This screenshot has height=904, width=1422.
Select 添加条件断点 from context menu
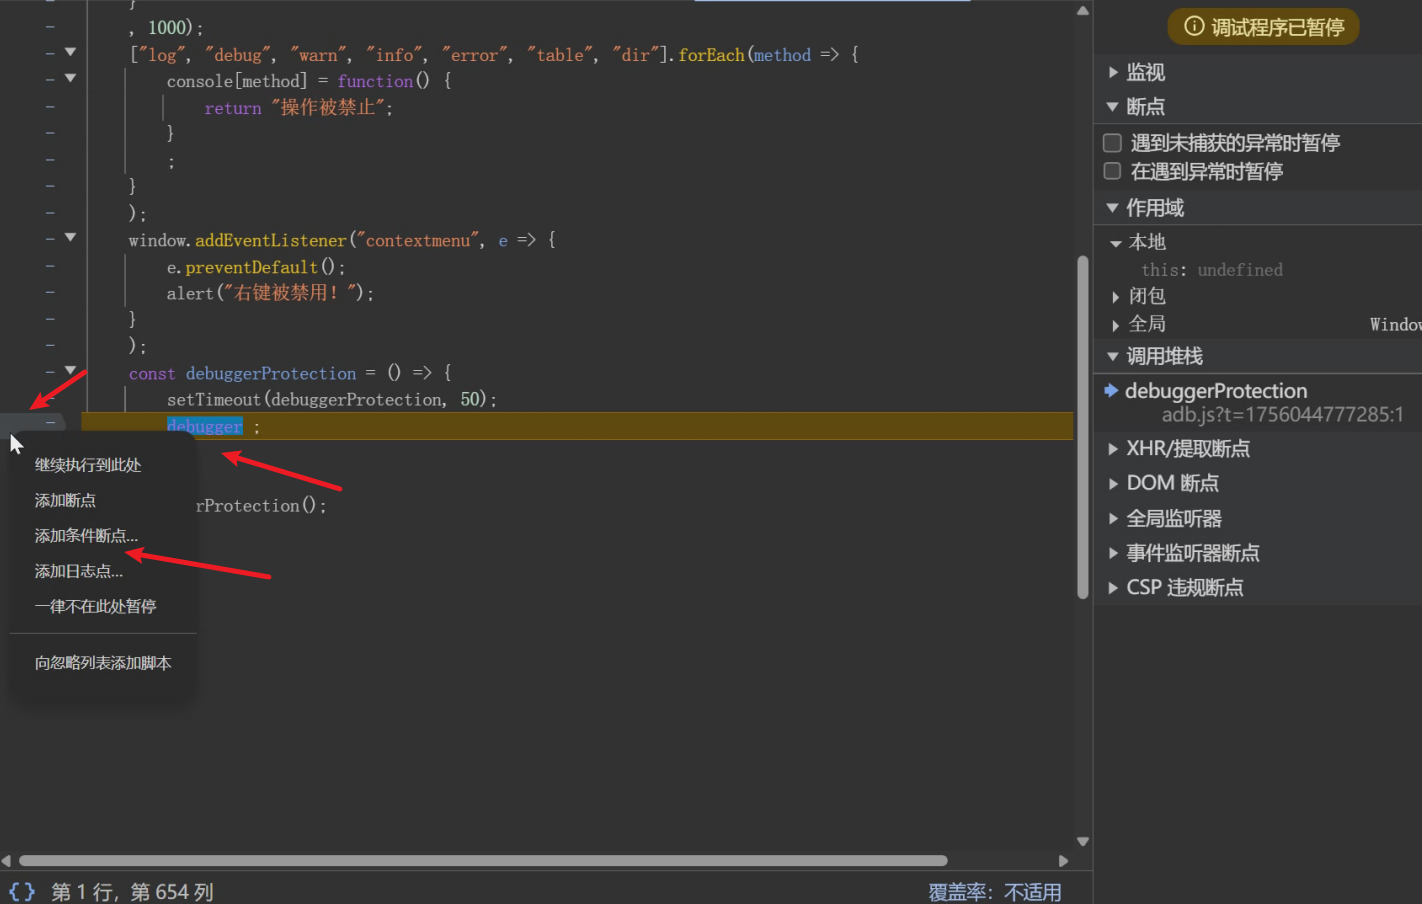point(86,536)
